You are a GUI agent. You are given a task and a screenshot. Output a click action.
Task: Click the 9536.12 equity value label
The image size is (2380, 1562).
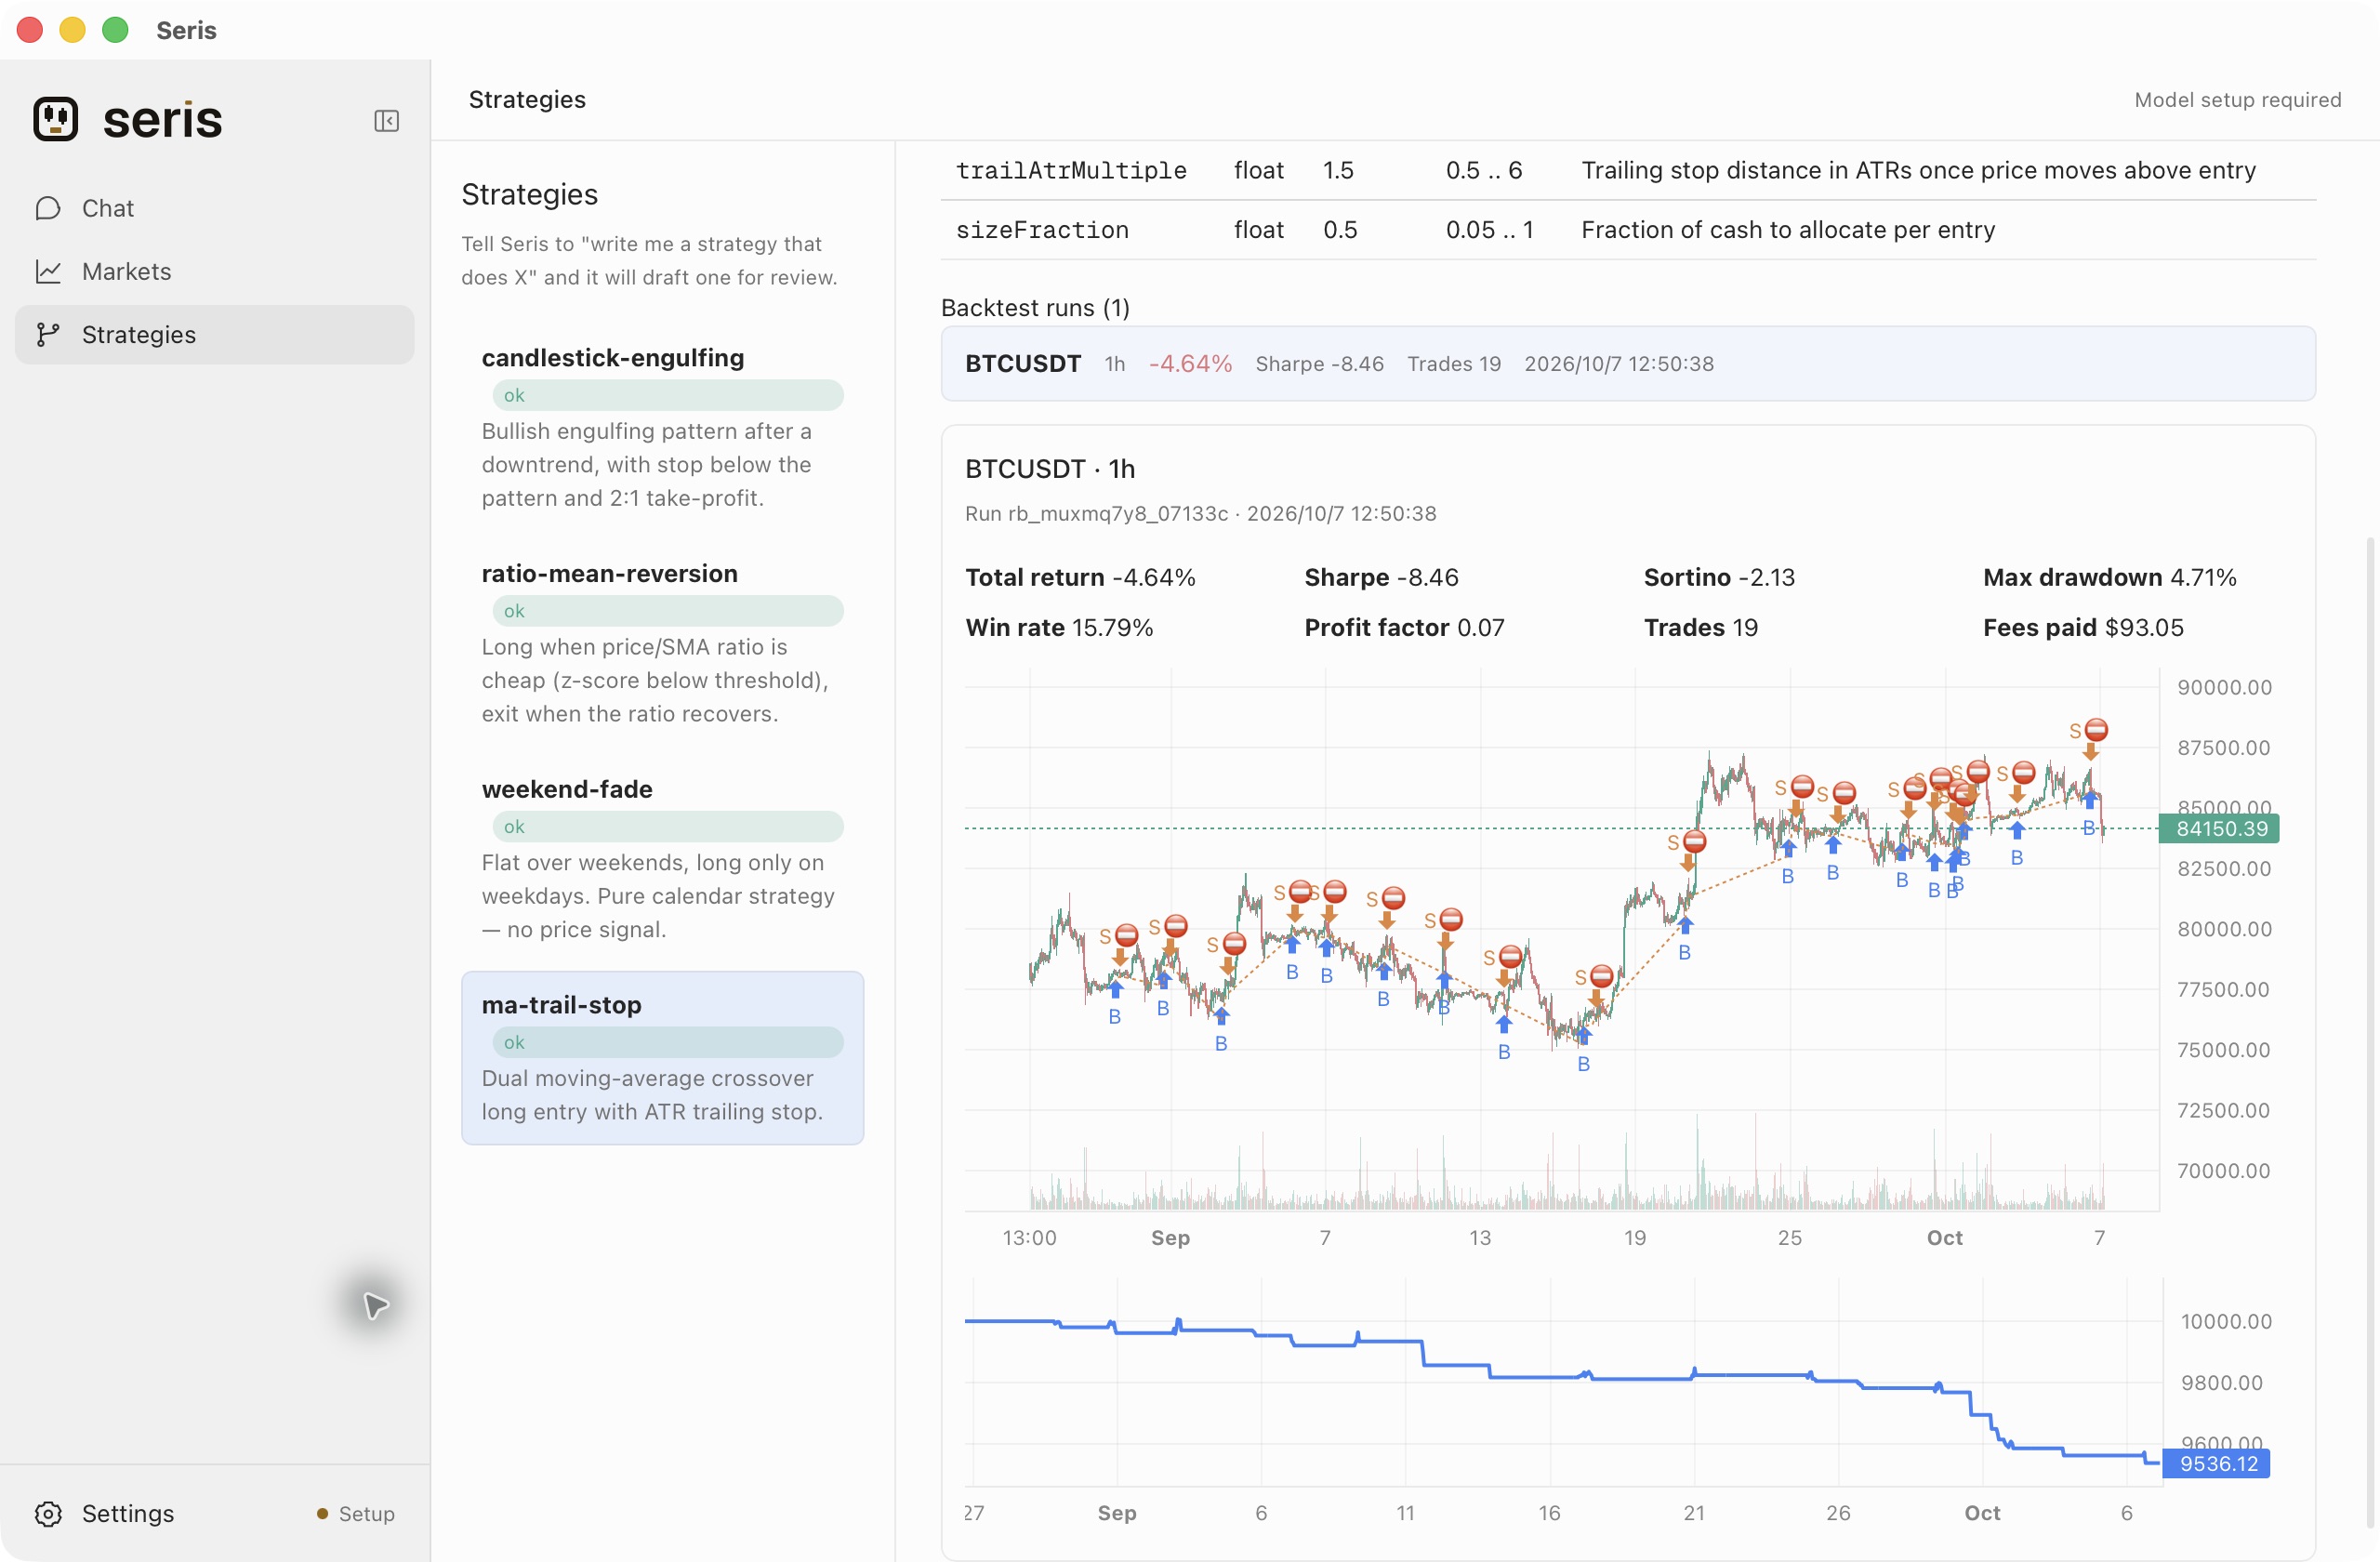tap(2217, 1464)
